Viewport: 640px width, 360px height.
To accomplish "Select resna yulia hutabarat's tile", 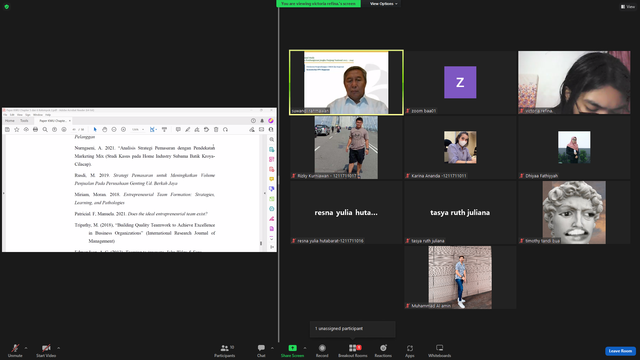I will click(346, 212).
